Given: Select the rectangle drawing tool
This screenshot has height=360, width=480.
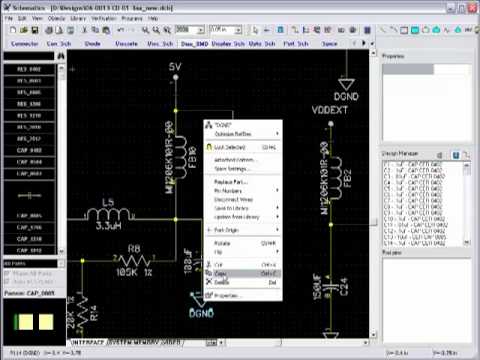Looking at the screenshot, I should point(404,30).
